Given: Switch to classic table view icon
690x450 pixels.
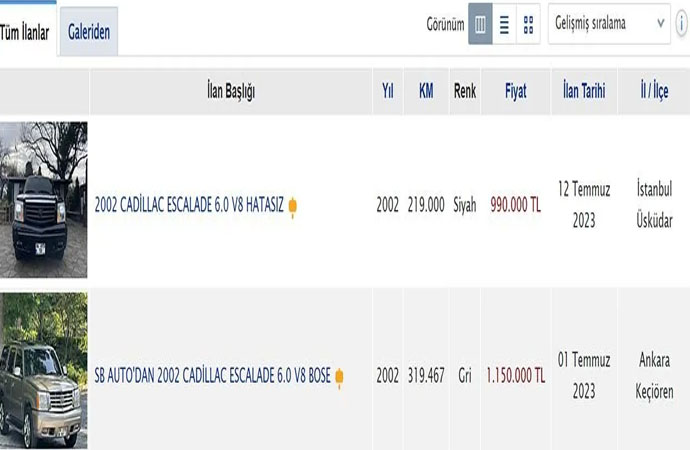Looking at the screenshot, I should (x=480, y=24).
